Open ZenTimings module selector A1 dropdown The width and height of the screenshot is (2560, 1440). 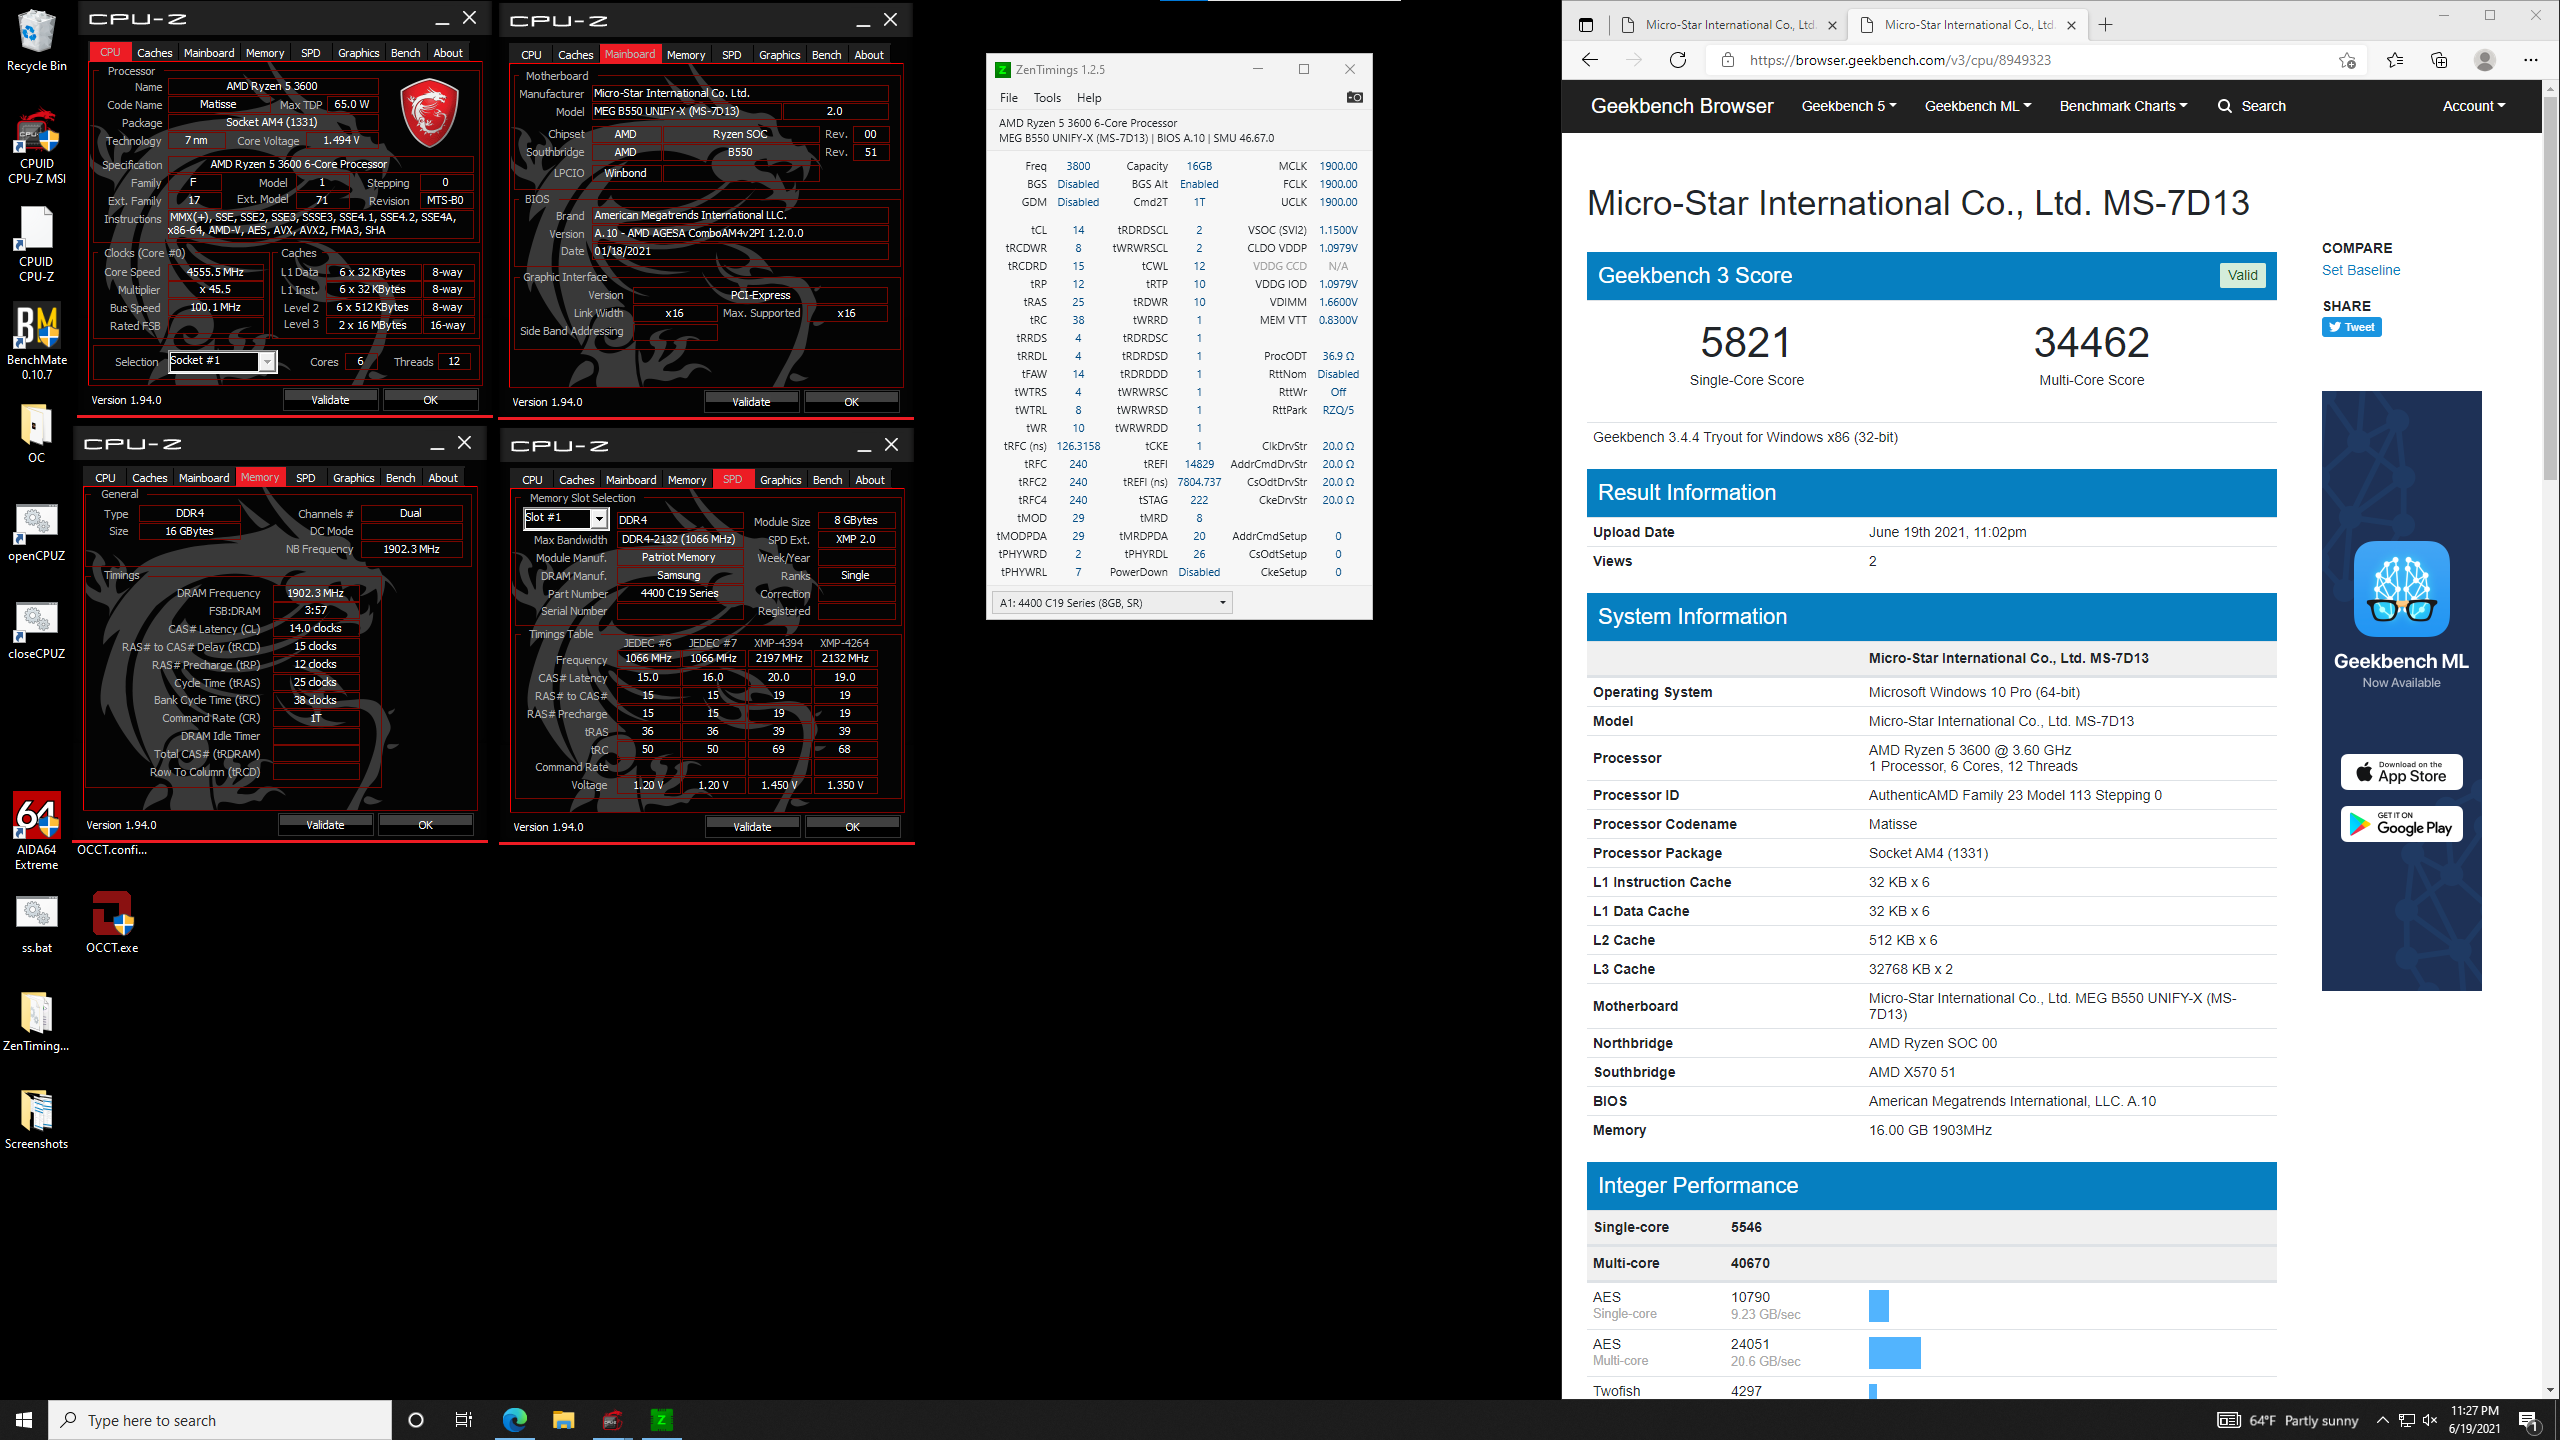1112,603
